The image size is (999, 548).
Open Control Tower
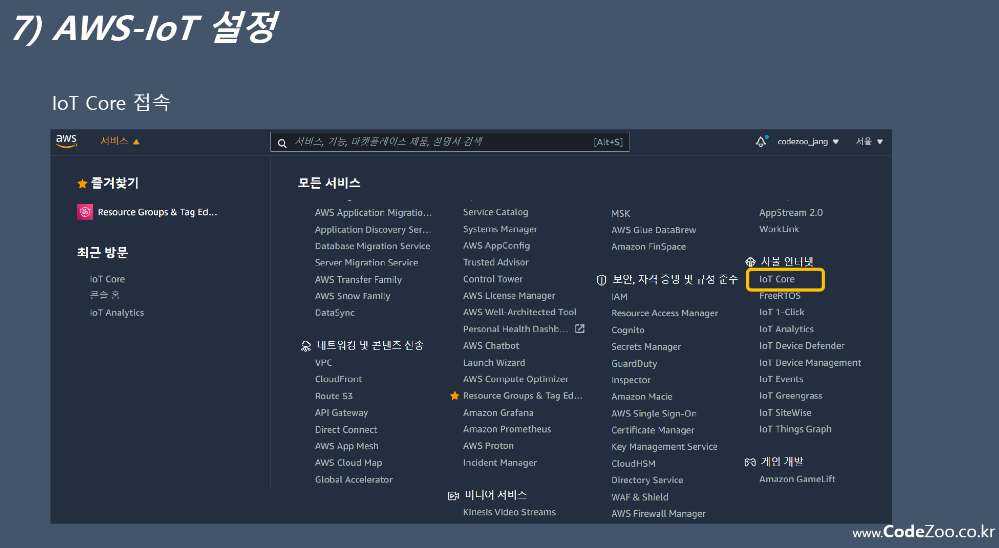pyautogui.click(x=492, y=279)
